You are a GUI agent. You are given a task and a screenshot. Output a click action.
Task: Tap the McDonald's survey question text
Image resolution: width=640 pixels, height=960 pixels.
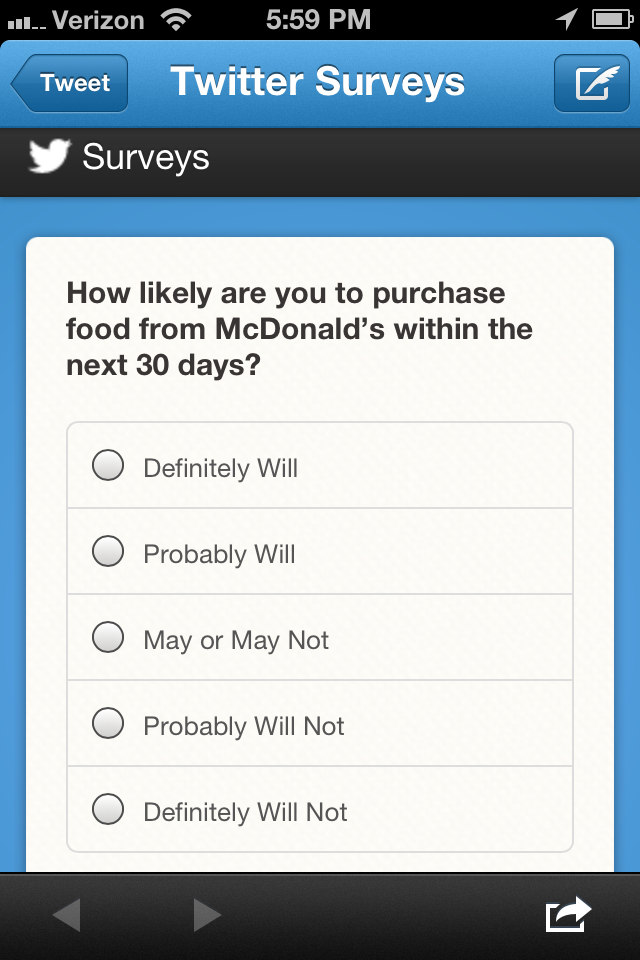point(299,327)
